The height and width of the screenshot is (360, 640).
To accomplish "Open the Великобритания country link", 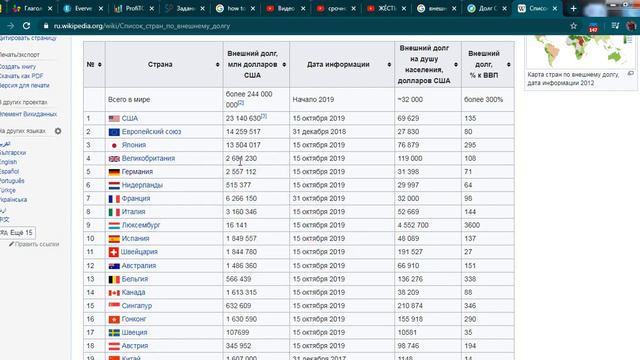I will pyautogui.click(x=148, y=158).
